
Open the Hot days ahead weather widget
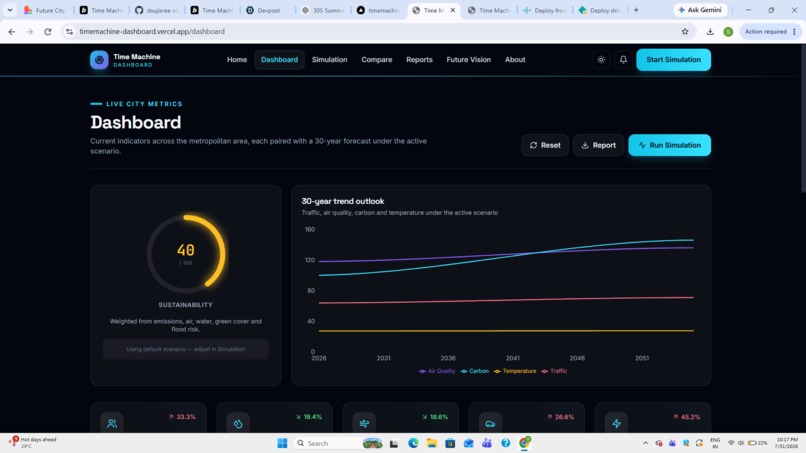(x=32, y=443)
